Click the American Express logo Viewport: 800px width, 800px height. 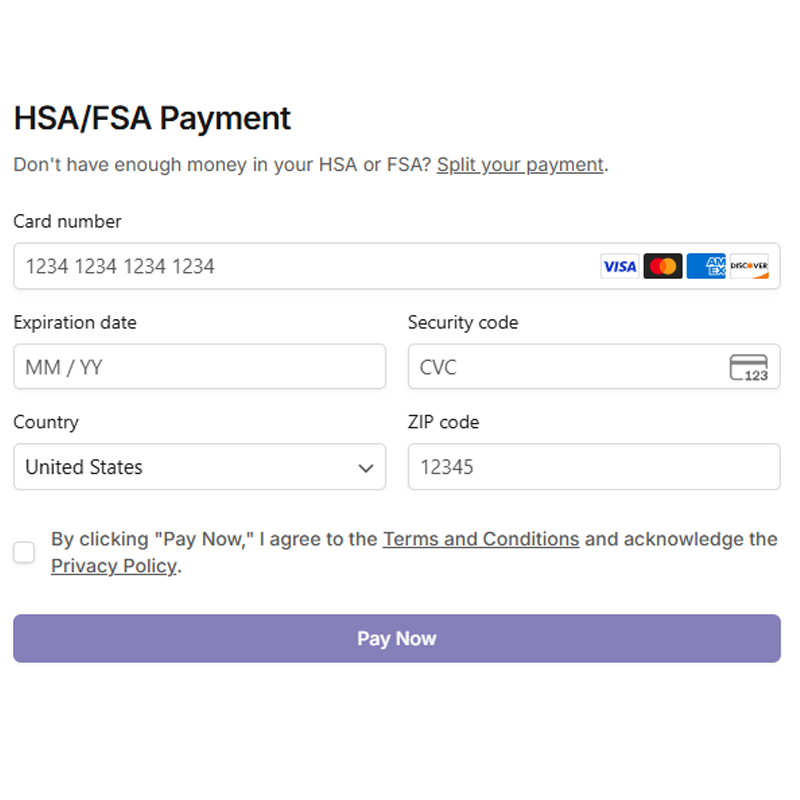[706, 266]
